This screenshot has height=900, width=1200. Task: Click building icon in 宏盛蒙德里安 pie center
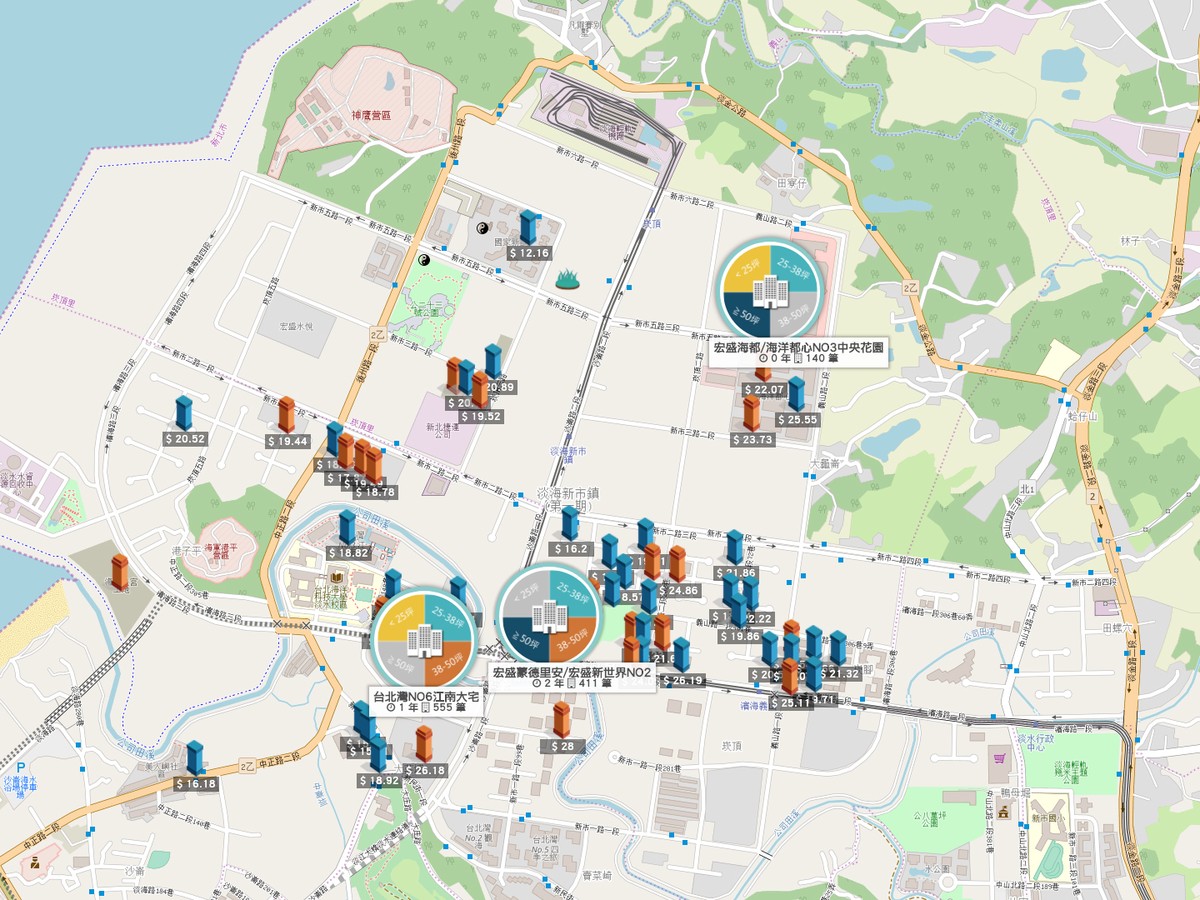pyautogui.click(x=548, y=617)
